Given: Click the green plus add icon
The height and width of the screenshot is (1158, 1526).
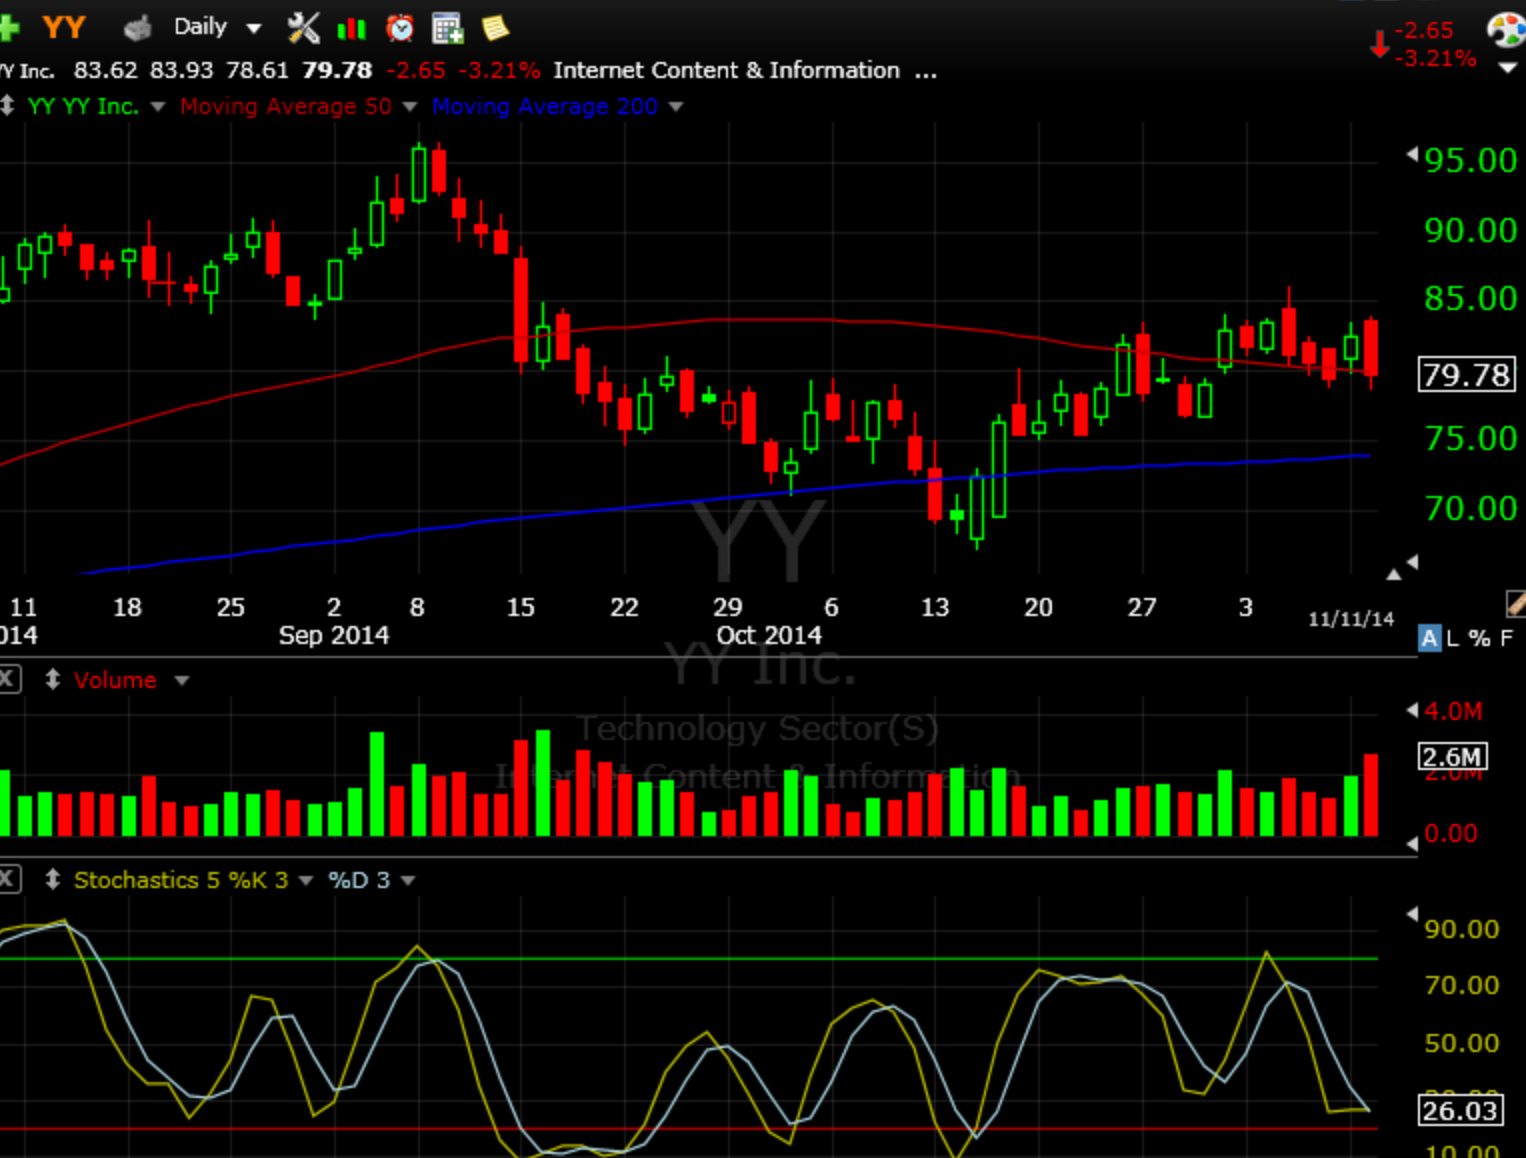Looking at the screenshot, I should (9, 28).
